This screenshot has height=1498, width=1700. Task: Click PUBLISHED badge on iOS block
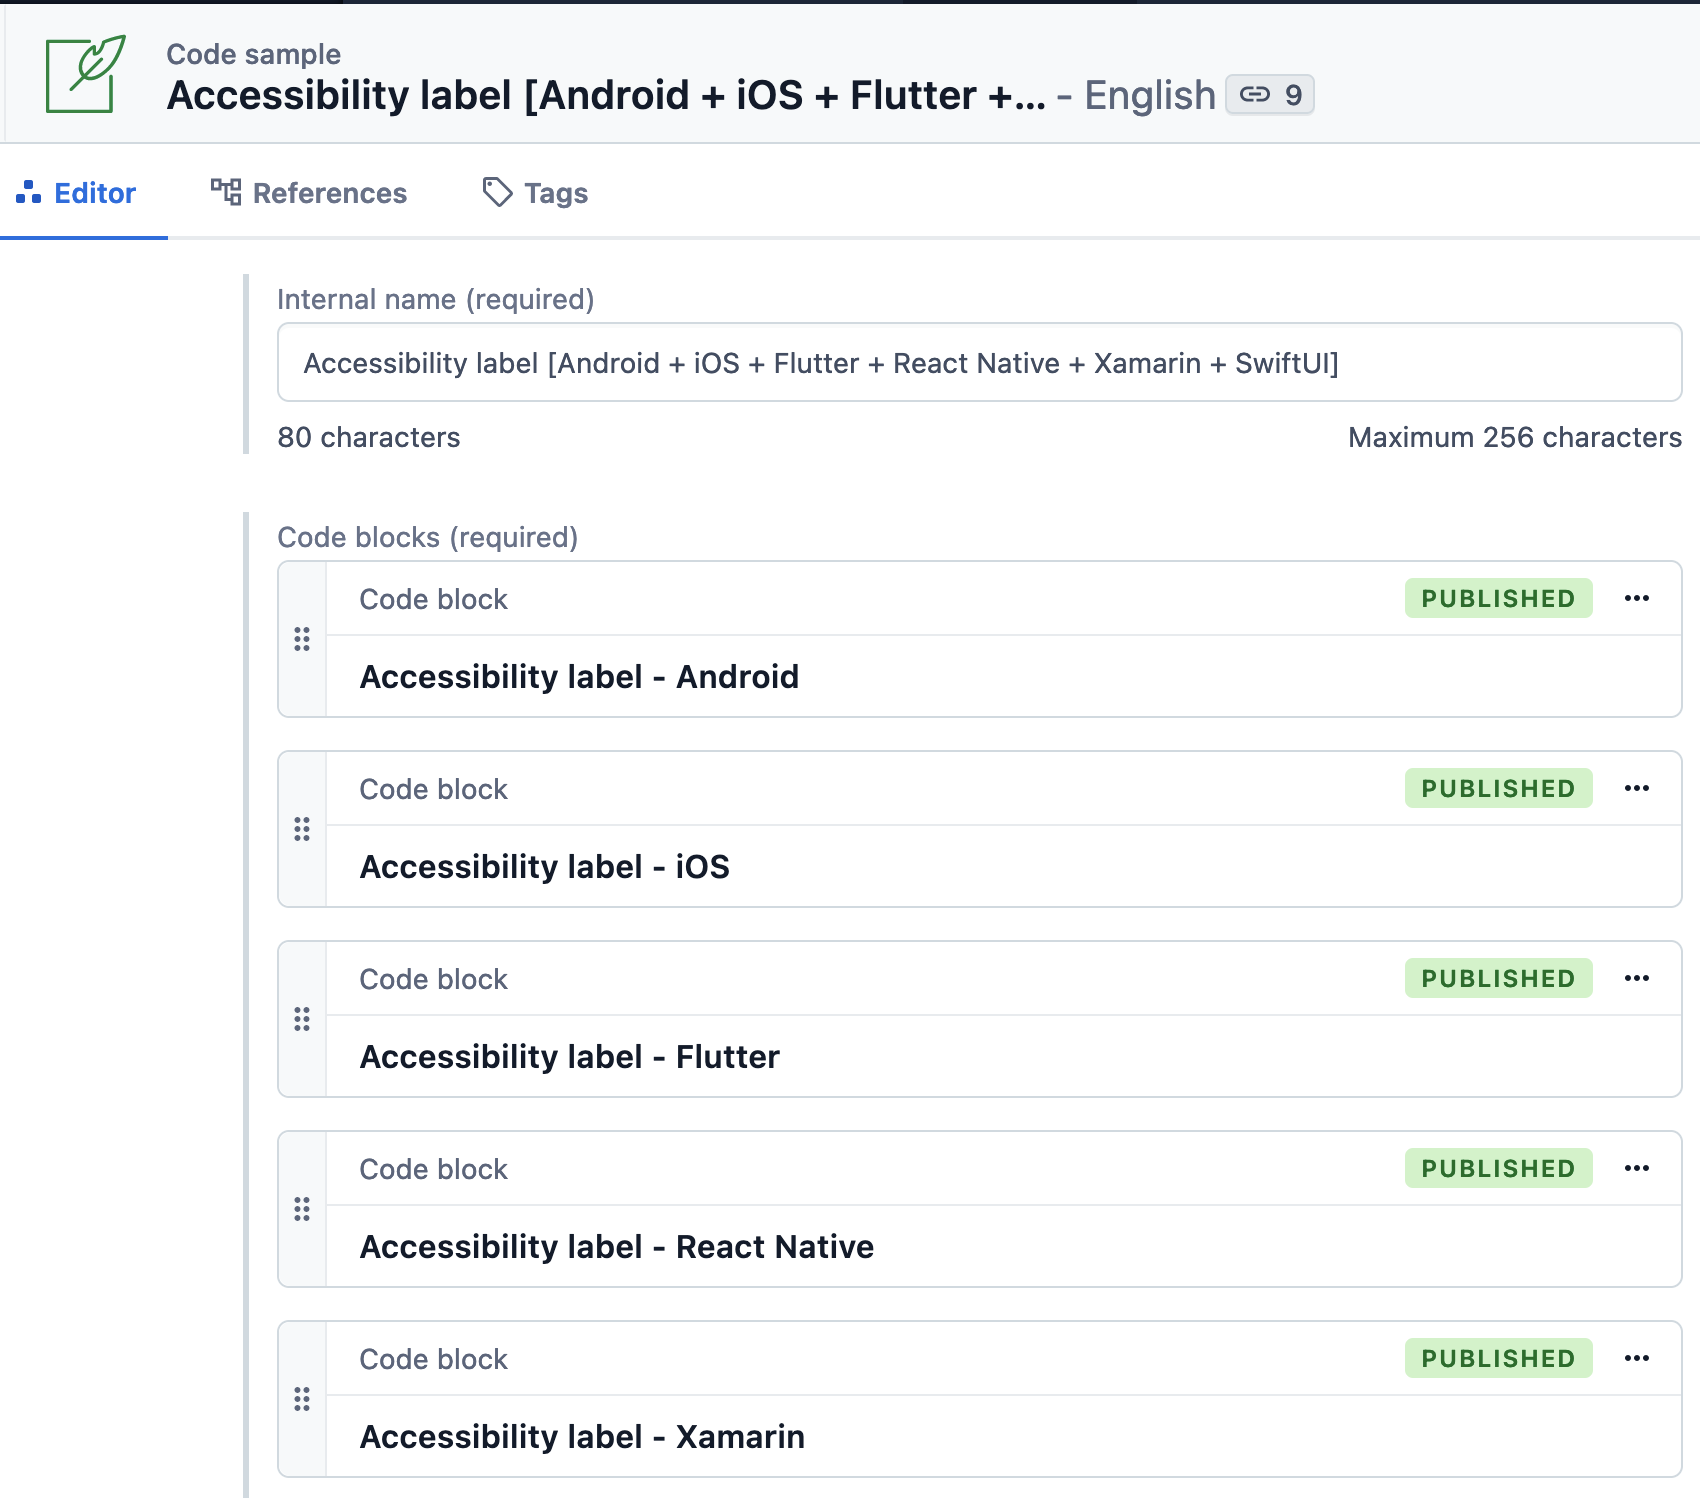pyautogui.click(x=1498, y=788)
